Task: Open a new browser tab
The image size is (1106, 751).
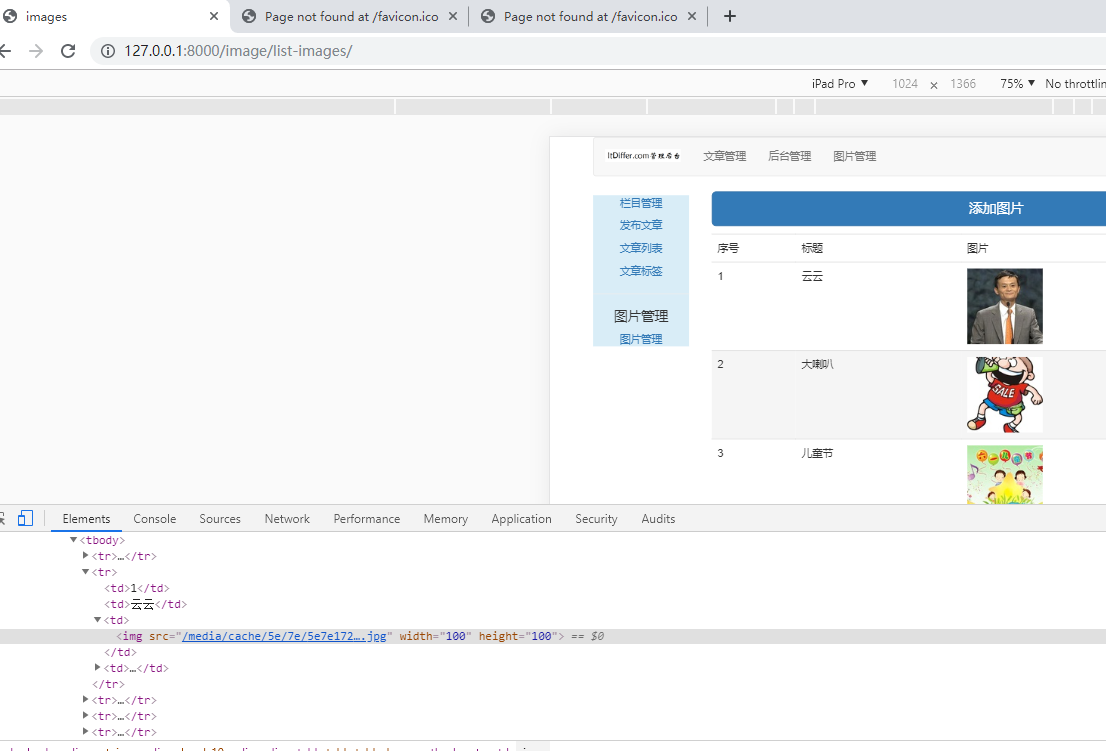Action: pyautogui.click(x=730, y=16)
